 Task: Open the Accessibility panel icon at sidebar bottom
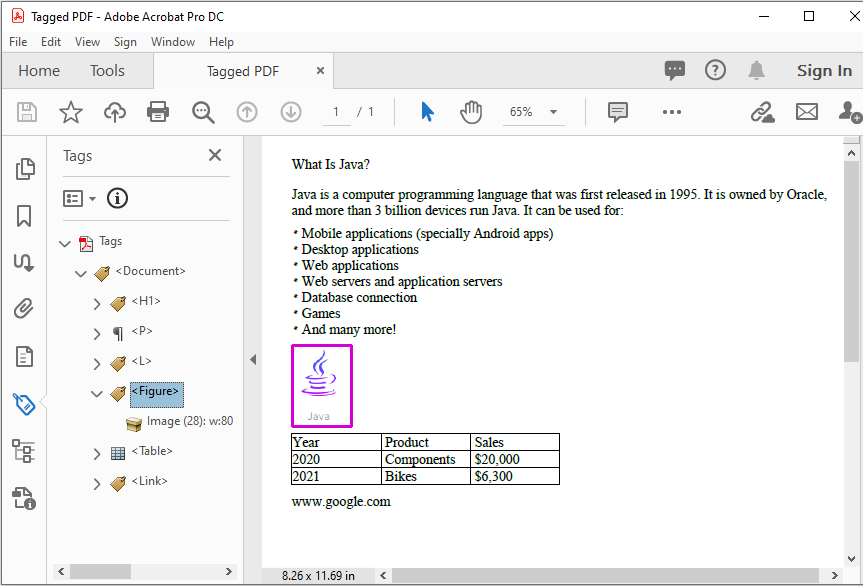click(25, 498)
